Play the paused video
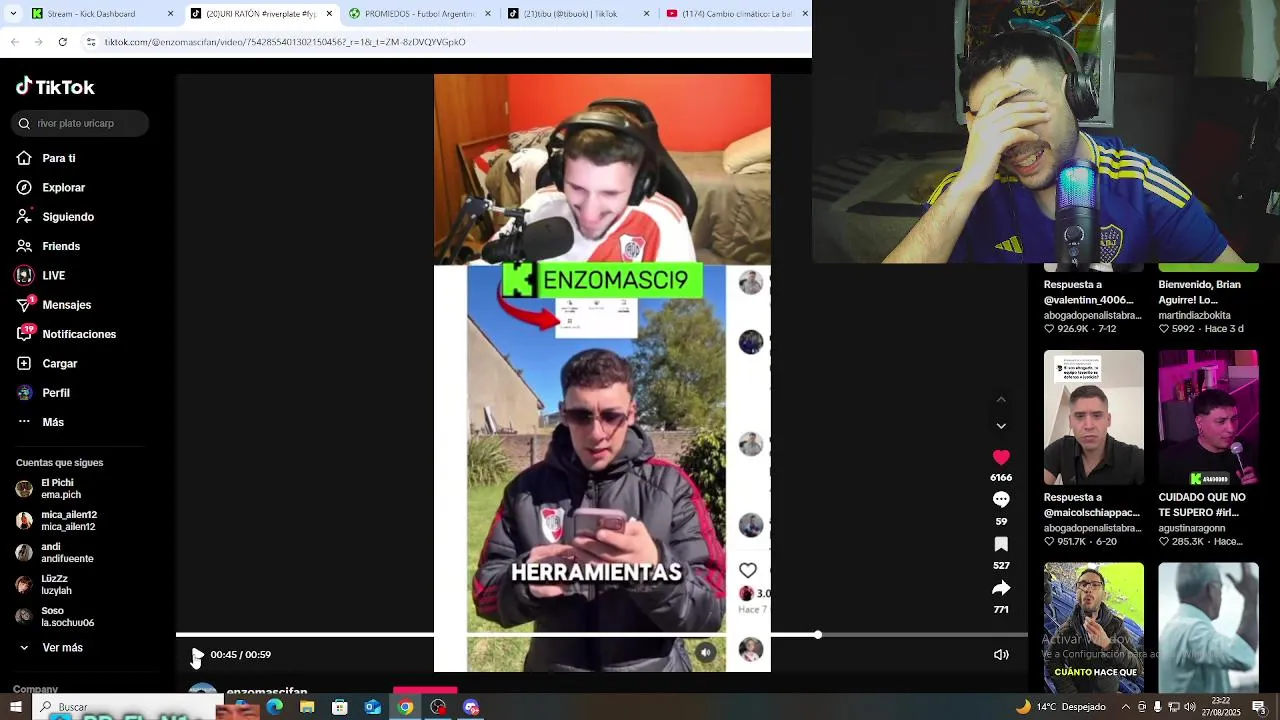This screenshot has height=720, width=1280. [197, 655]
